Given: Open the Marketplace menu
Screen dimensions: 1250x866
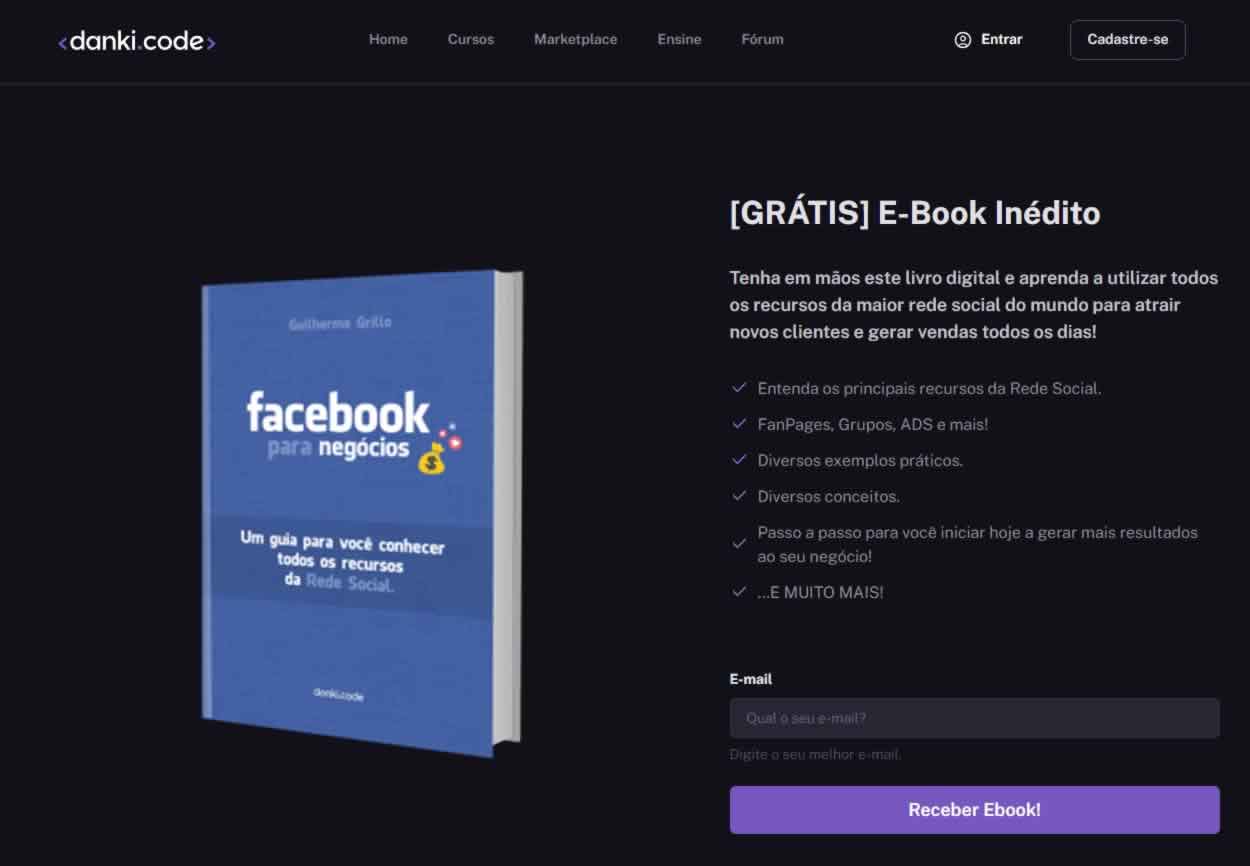Looking at the screenshot, I should (x=575, y=40).
